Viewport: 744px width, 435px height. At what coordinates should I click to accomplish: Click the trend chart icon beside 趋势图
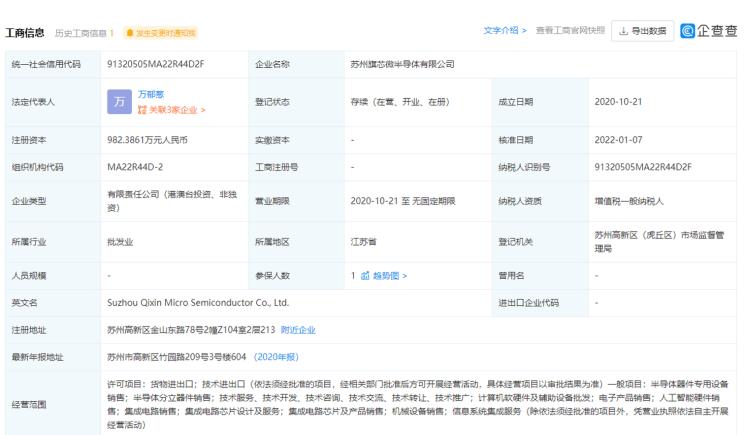(365, 276)
